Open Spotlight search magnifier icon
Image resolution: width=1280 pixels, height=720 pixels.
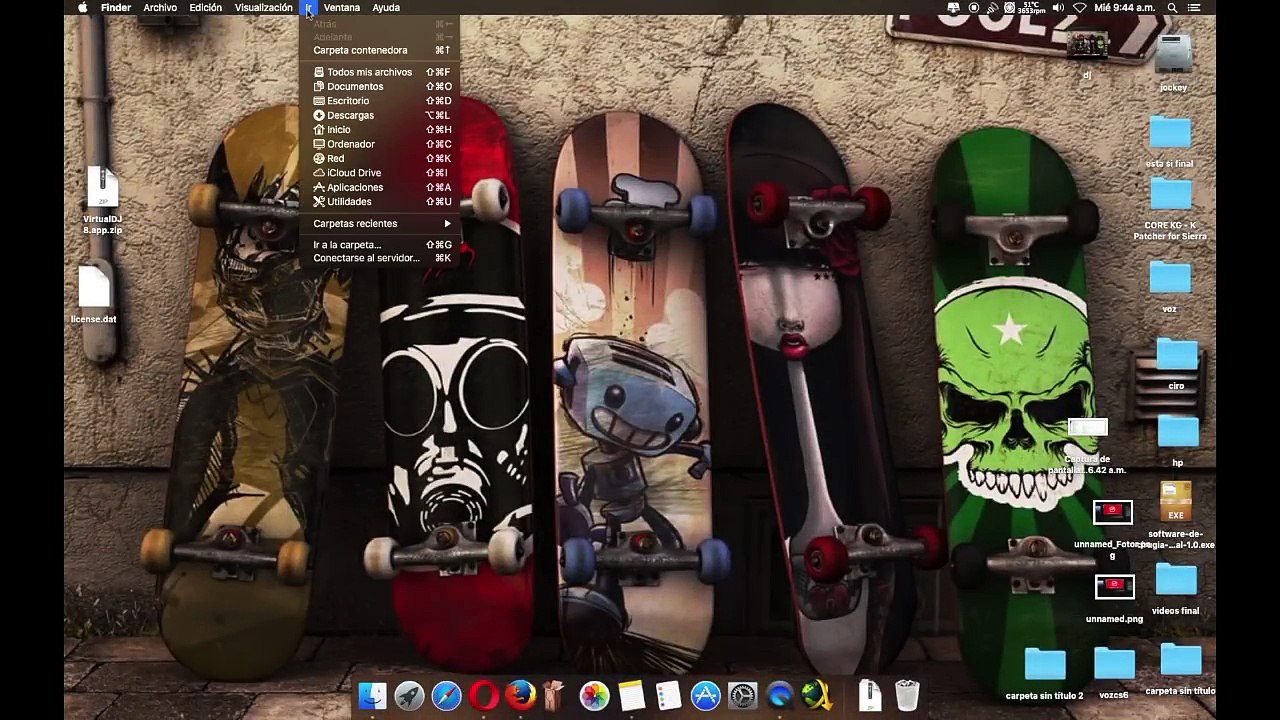coord(1172,7)
